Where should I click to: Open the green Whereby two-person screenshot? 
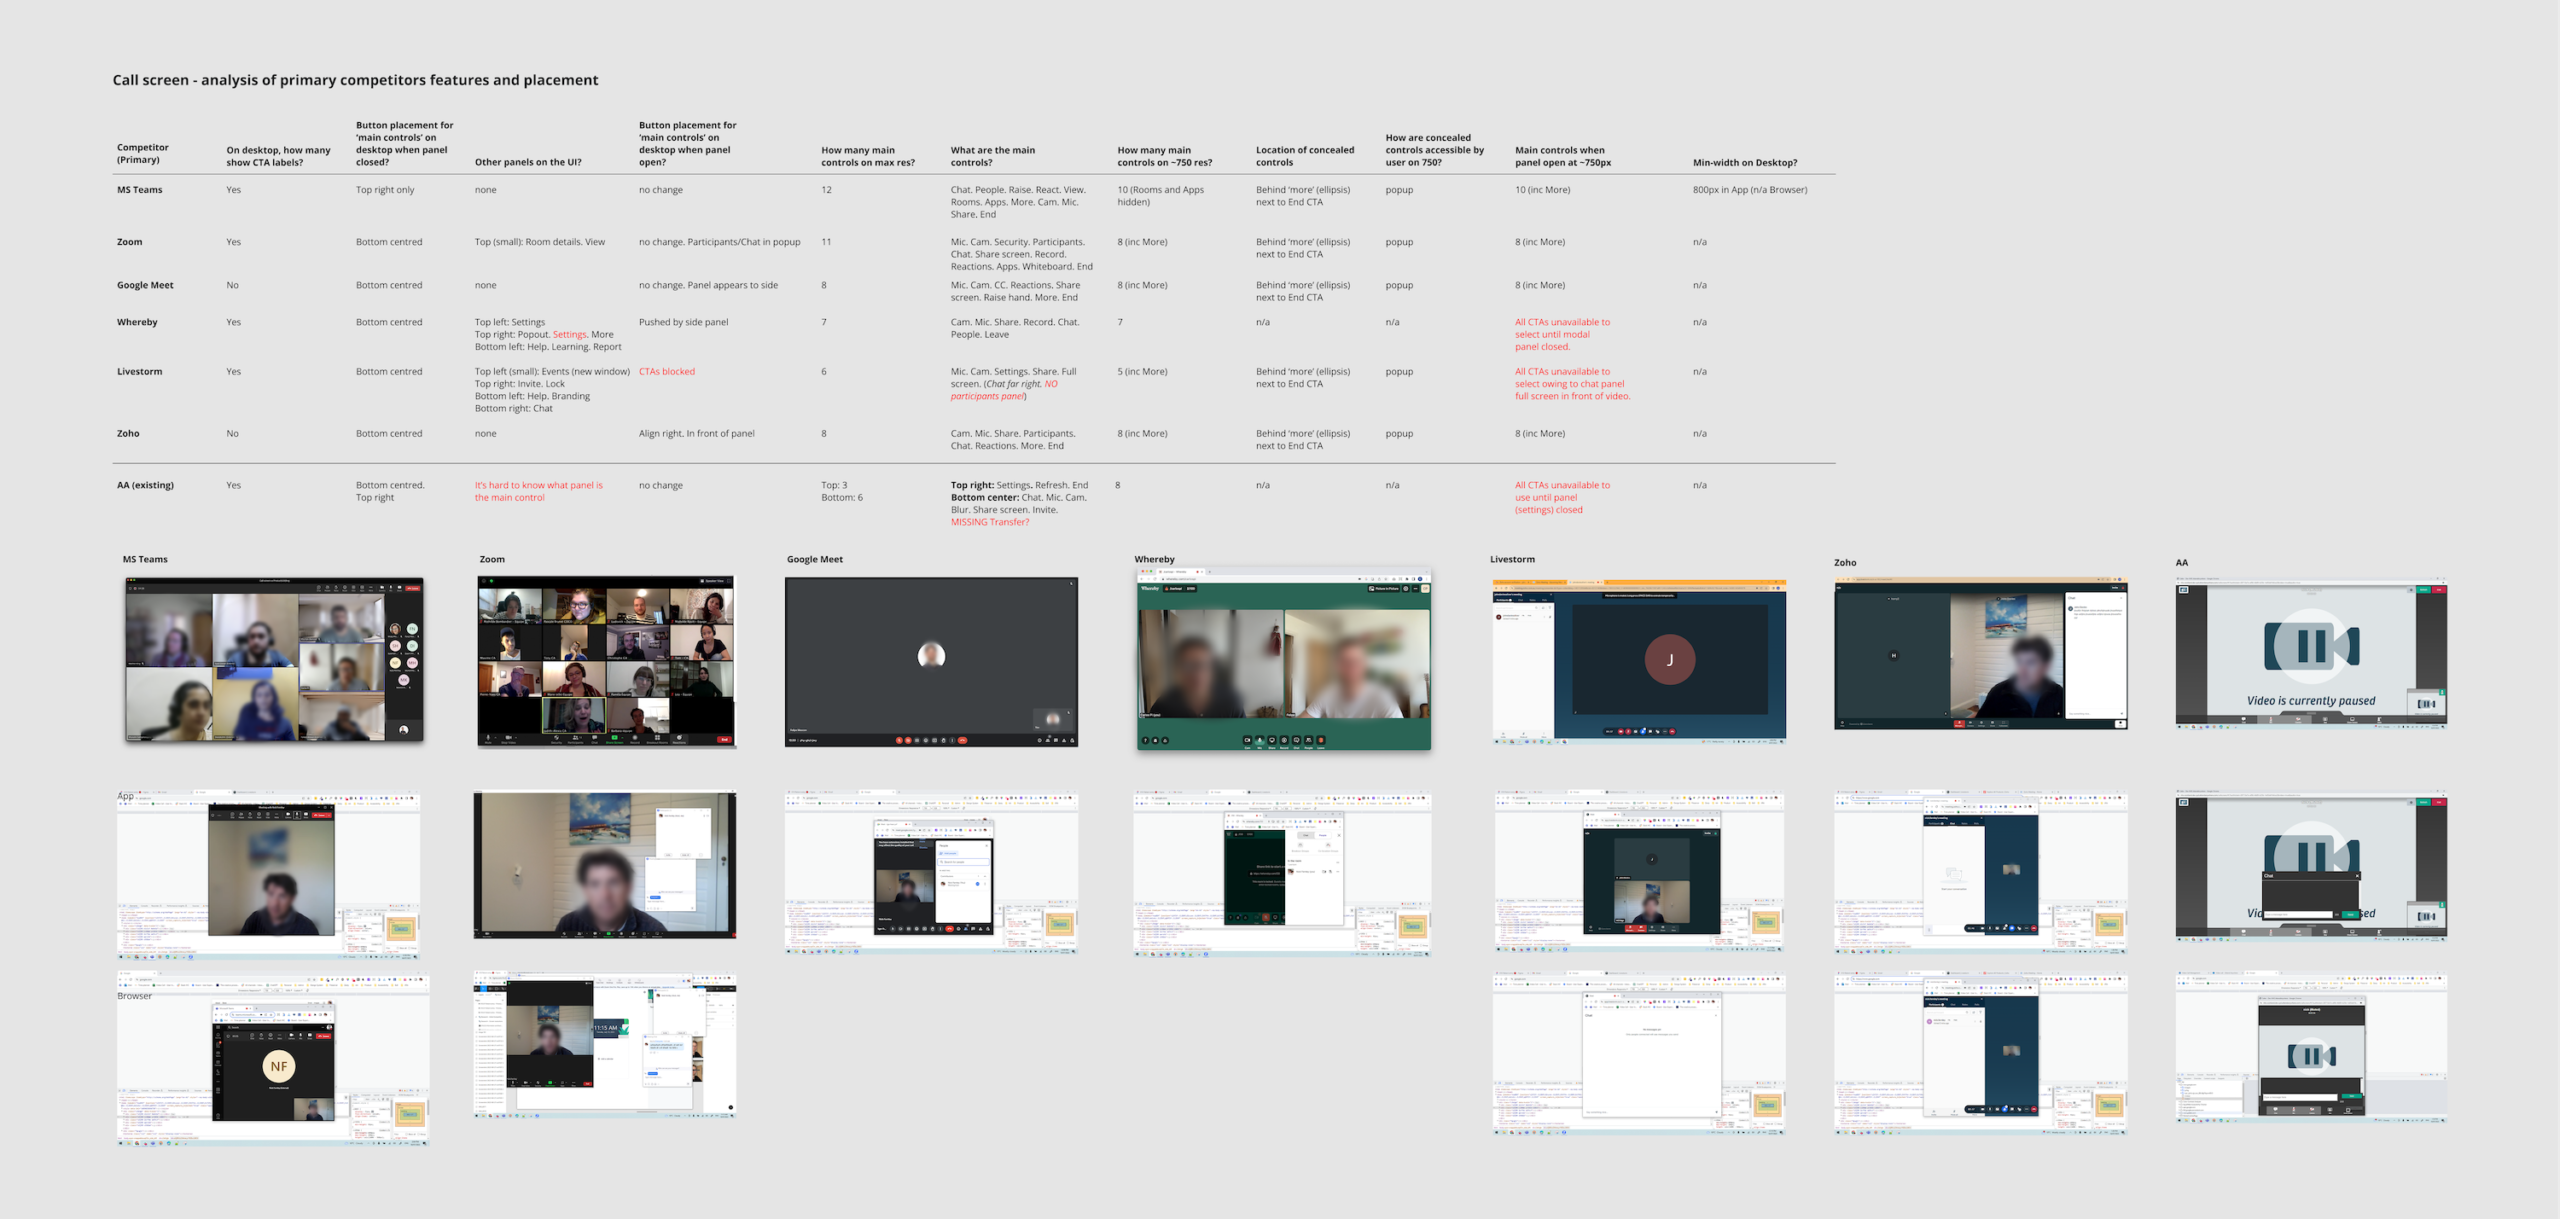pos(1284,659)
